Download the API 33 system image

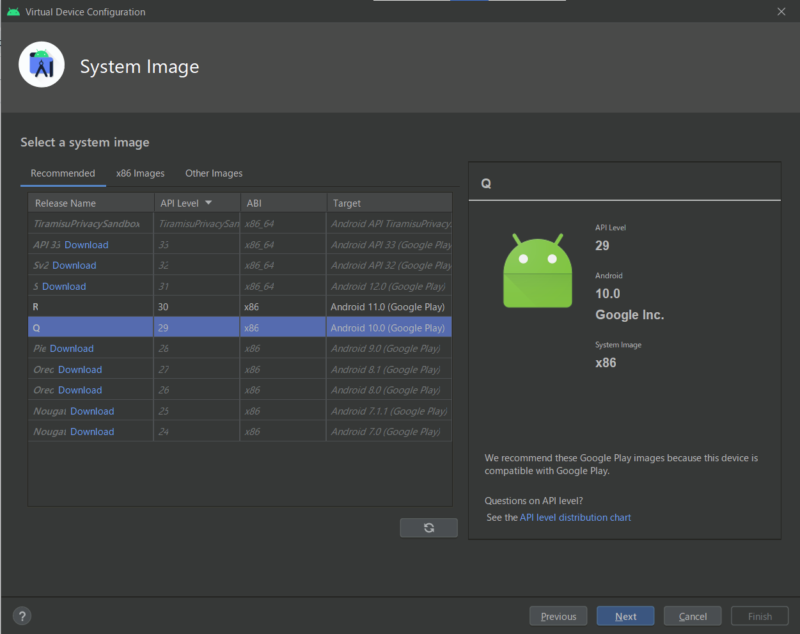click(x=86, y=245)
